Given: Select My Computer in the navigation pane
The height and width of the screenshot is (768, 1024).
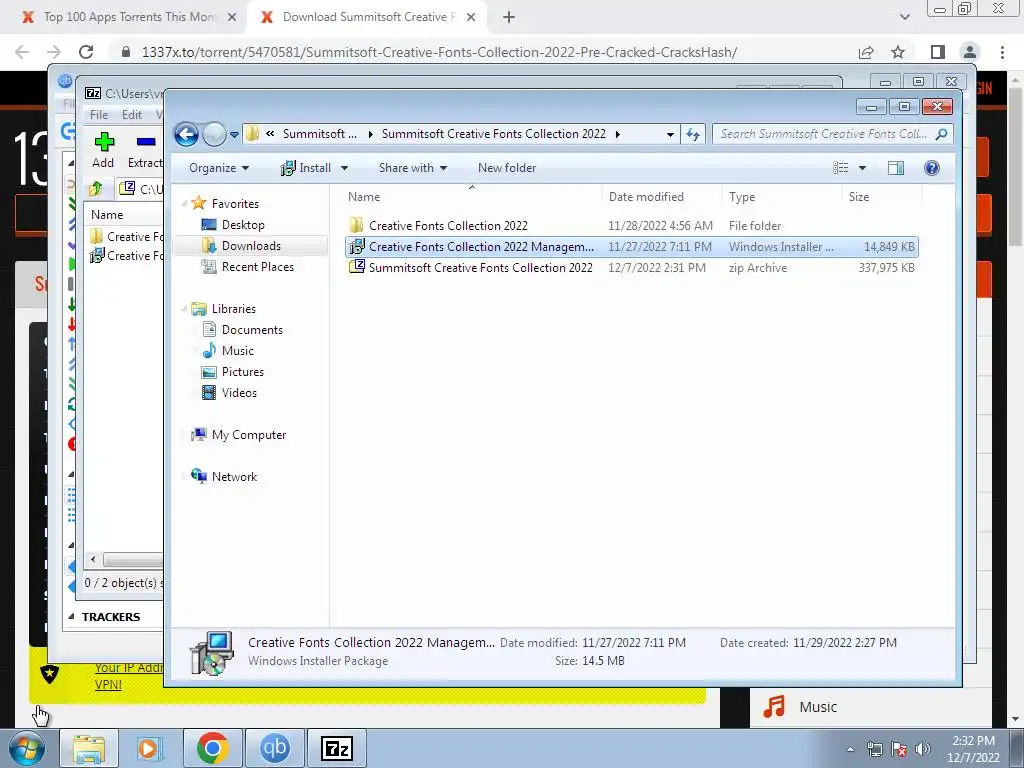Looking at the screenshot, I should pos(248,435).
